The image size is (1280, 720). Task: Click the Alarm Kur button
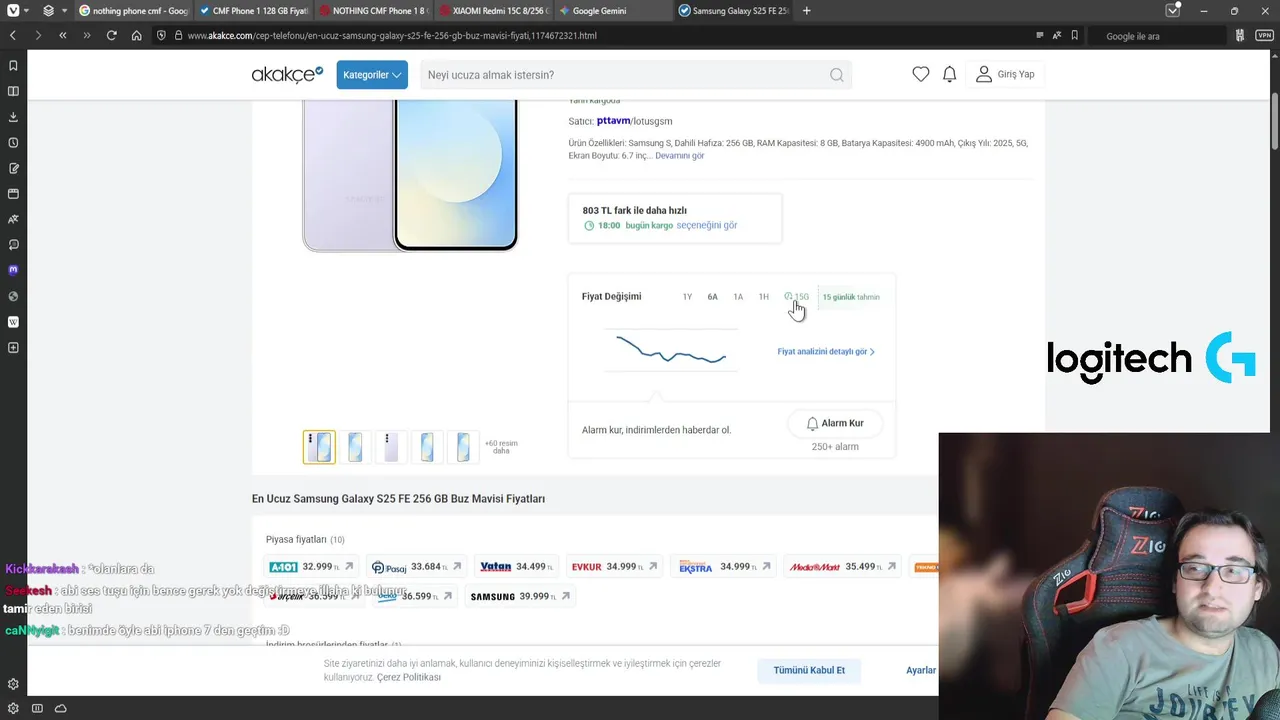coord(835,423)
